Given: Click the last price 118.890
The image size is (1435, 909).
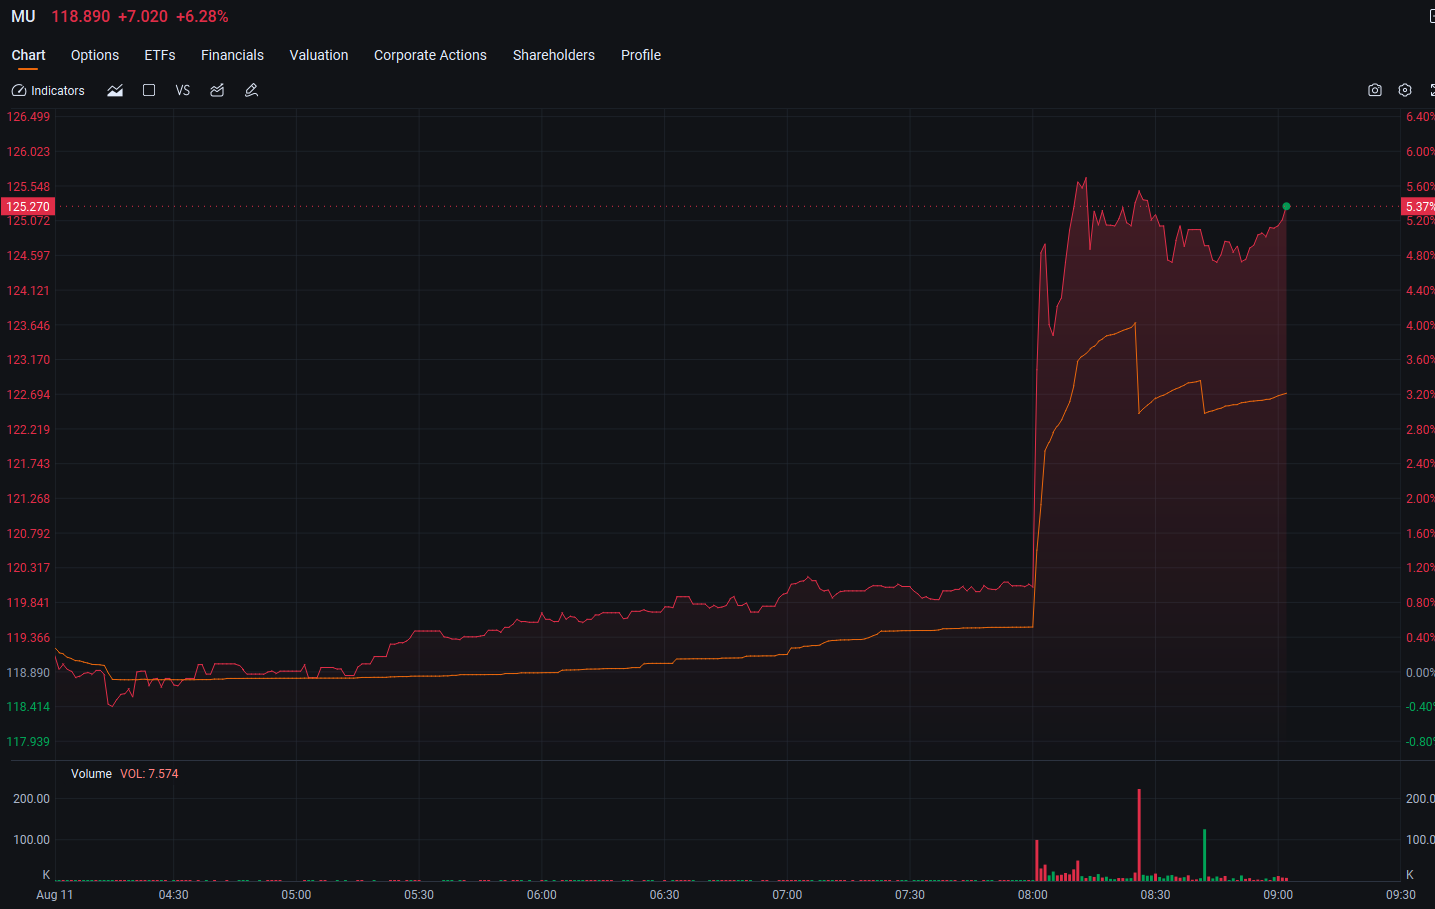Looking at the screenshot, I should click(81, 17).
